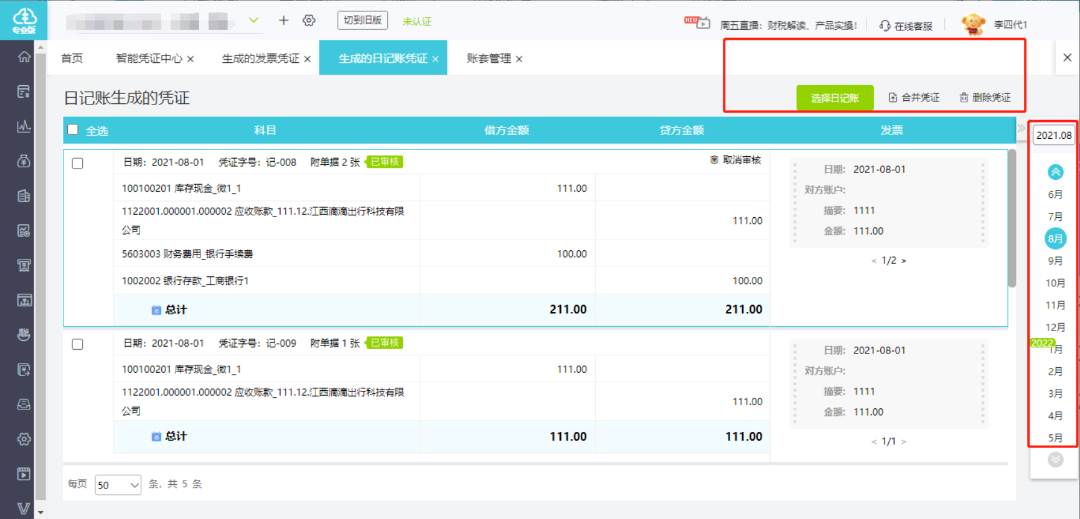This screenshot has width=1080, height=519.
Task: Open the settings gear in left sidebar
Action: (24, 438)
